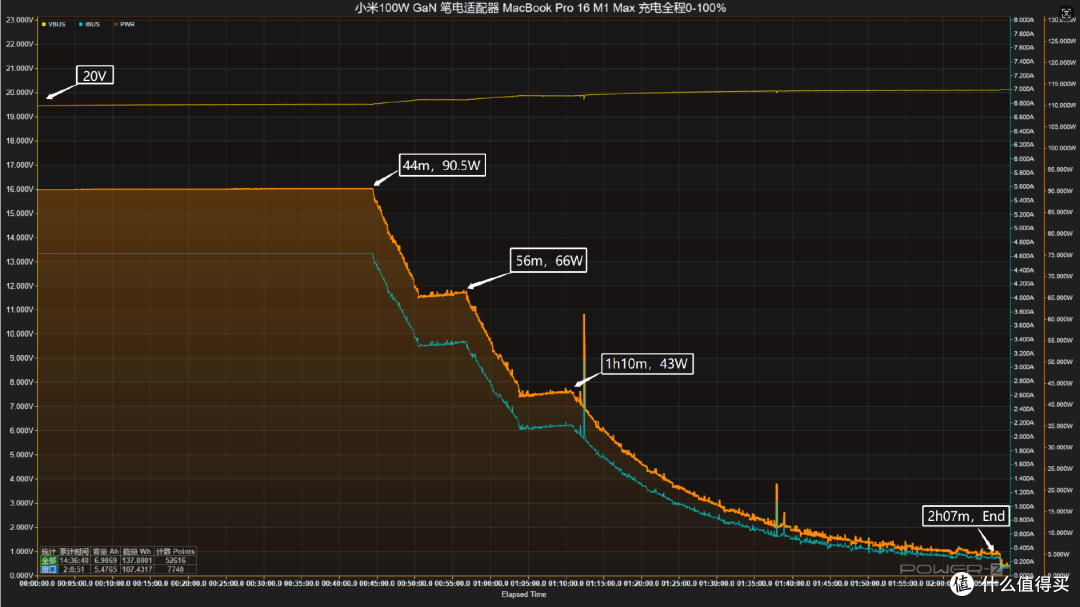This screenshot has width=1080, height=607.
Task: Click the 4.000A current axis label
Action: pos(1024,298)
